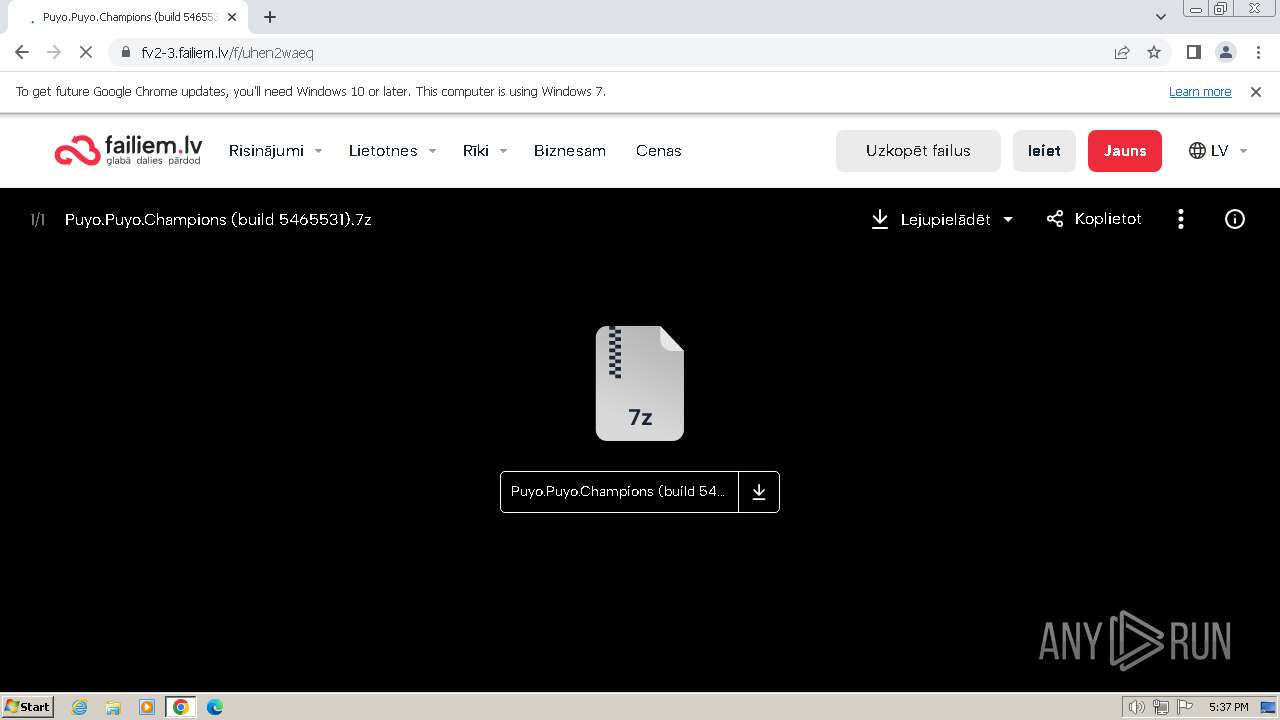Show file info via the info icon

tap(1235, 219)
